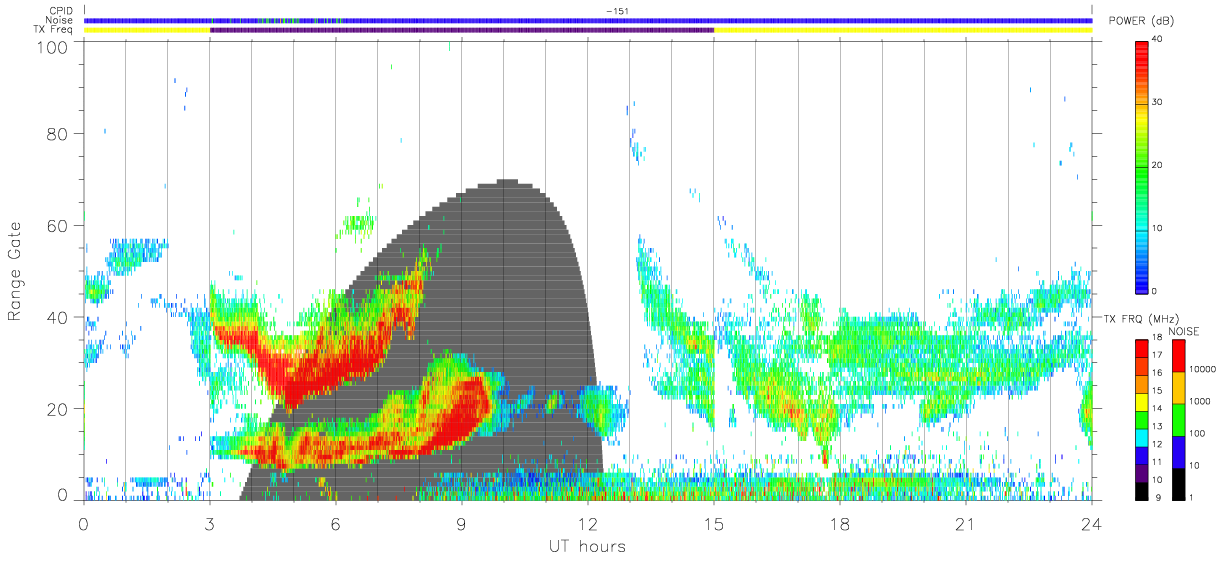
Task: Click the 11 tick on the TX FRQ scale
Action: (1159, 462)
